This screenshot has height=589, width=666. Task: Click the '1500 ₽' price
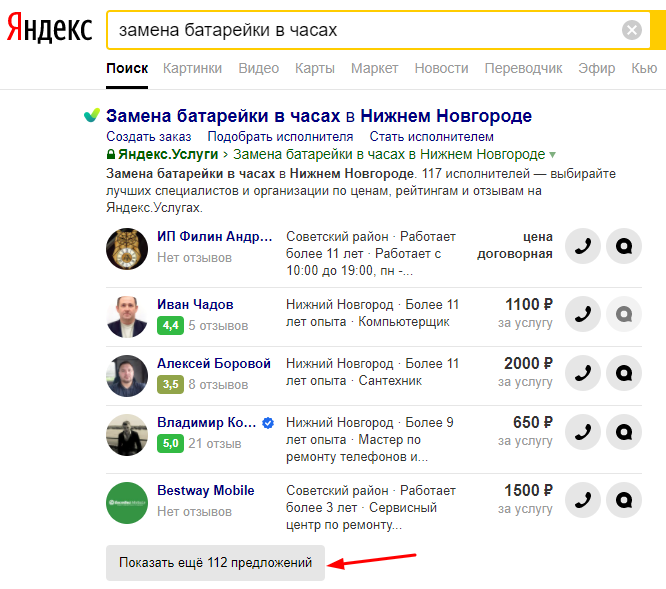coord(528,490)
